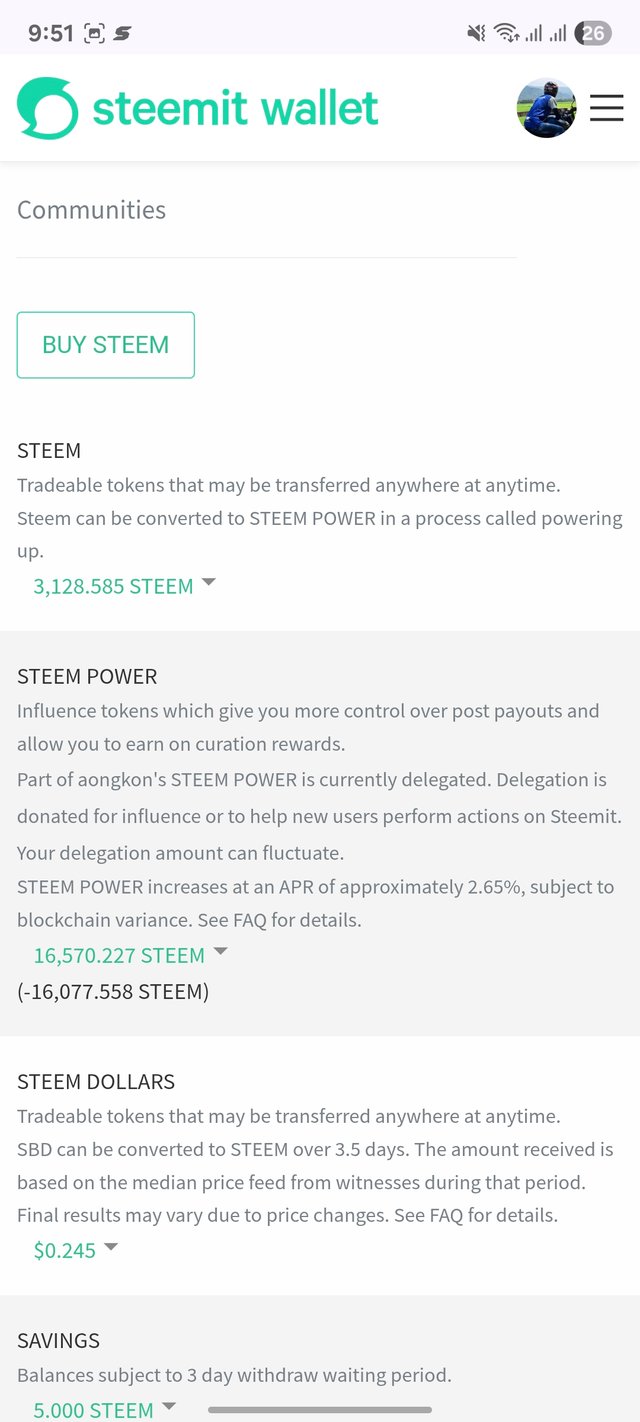The width and height of the screenshot is (640, 1422).
Task: Tap the screen recorder status icon
Action: (94, 33)
